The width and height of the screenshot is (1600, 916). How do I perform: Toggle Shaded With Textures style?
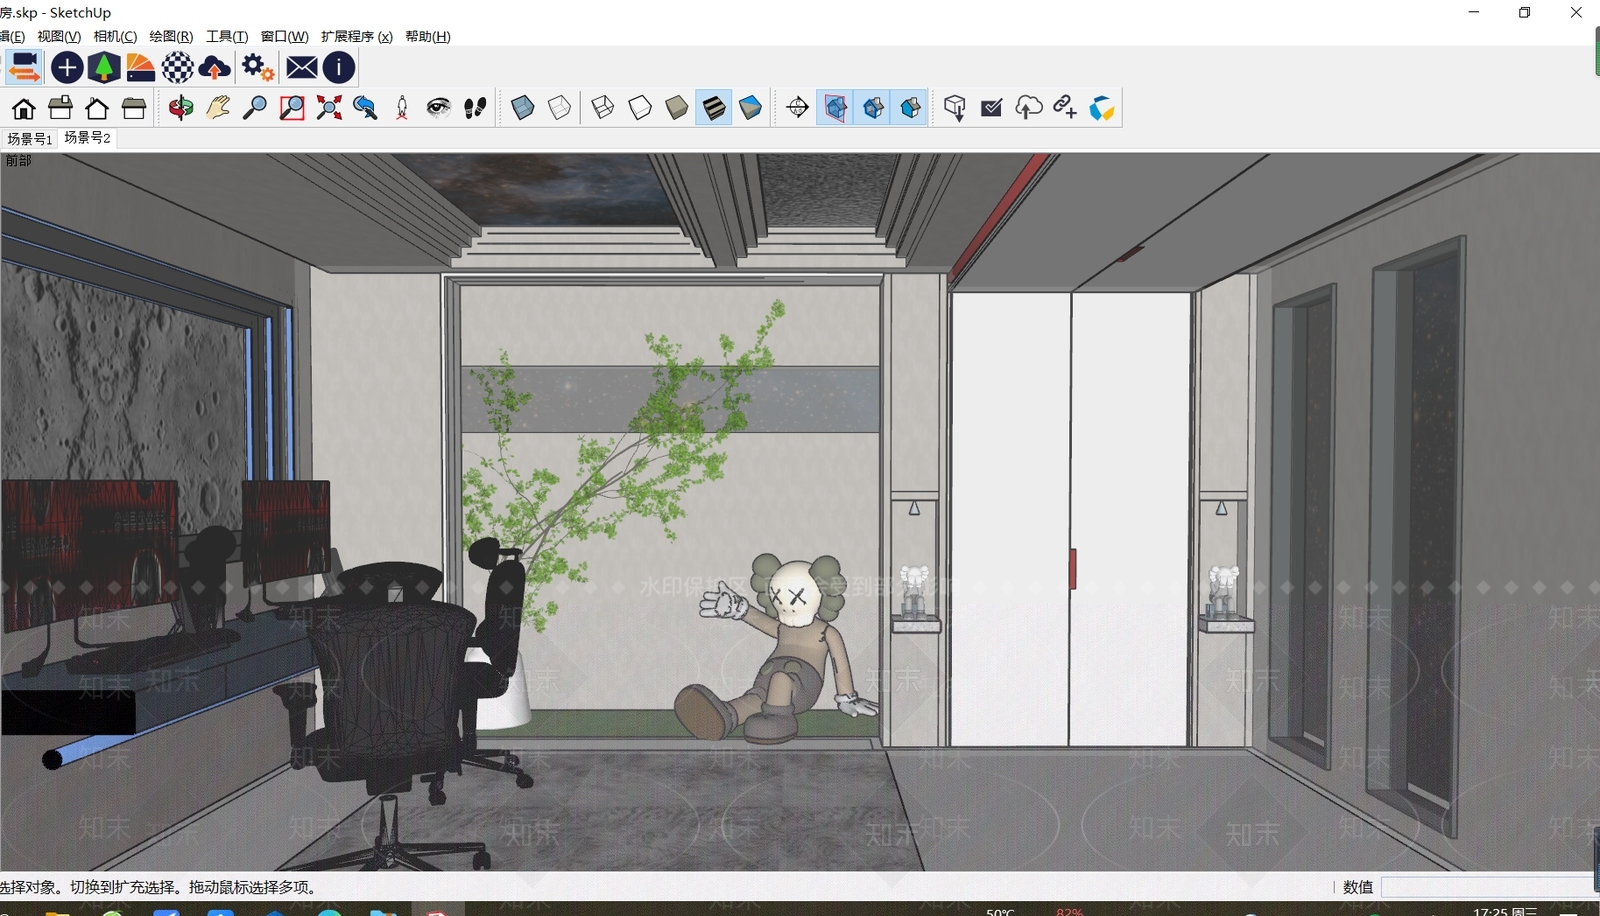tap(714, 108)
